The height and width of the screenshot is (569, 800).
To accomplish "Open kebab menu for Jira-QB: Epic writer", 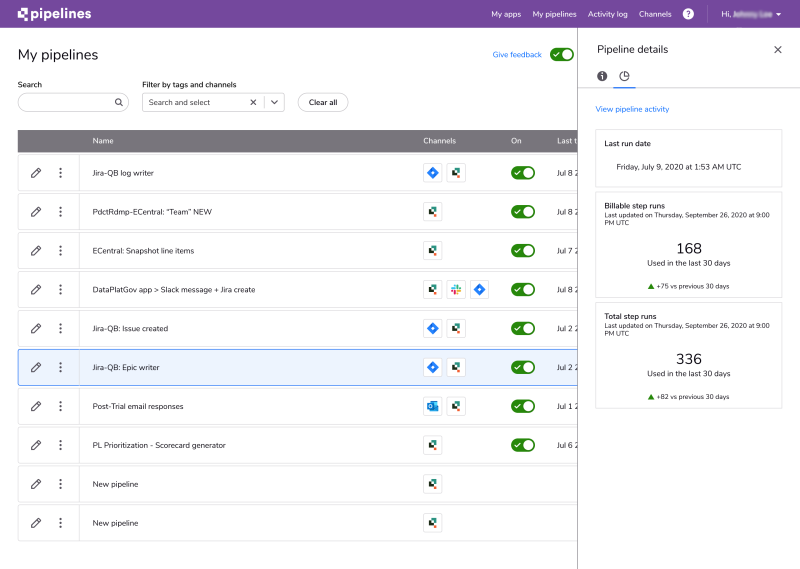I will coord(60,367).
